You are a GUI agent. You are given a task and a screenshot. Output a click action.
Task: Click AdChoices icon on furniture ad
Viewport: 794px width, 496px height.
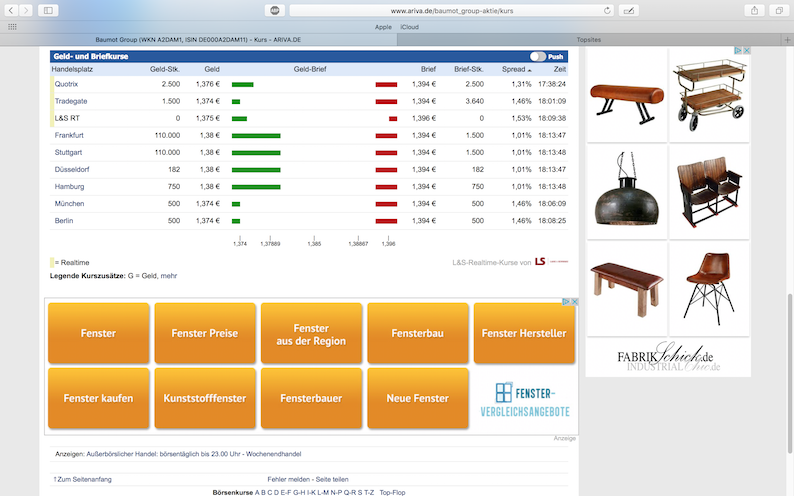click(x=738, y=51)
